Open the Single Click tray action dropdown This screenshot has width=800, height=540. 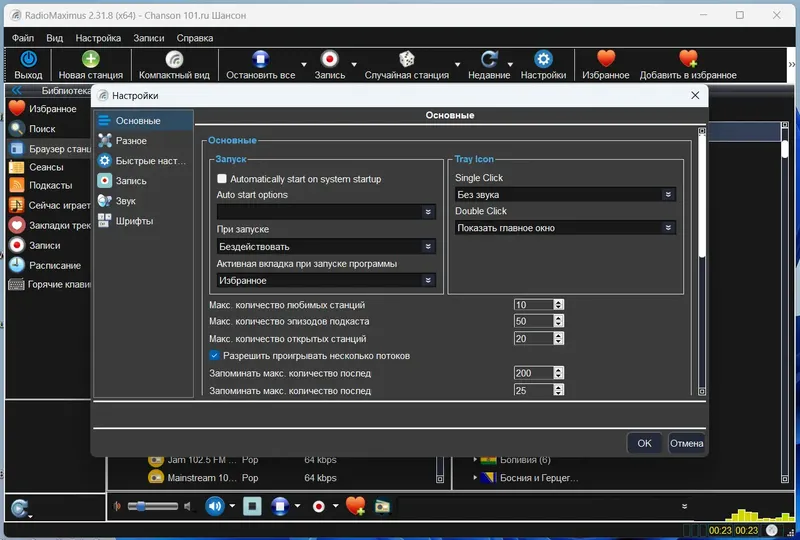pos(565,194)
